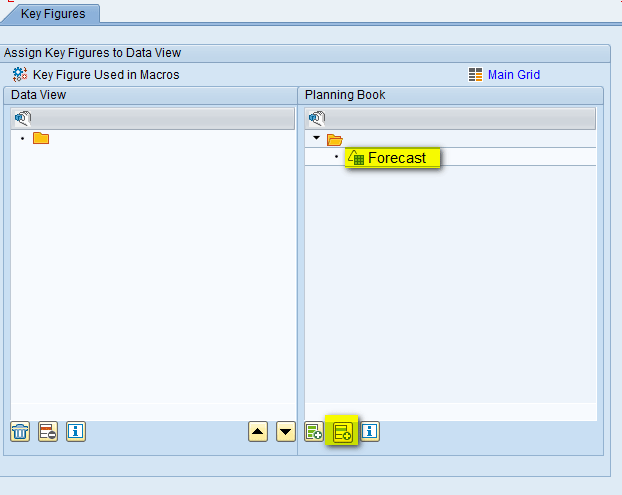622x495 pixels.
Task: Click the highlighted yellow add key figure icon
Action: [x=343, y=432]
